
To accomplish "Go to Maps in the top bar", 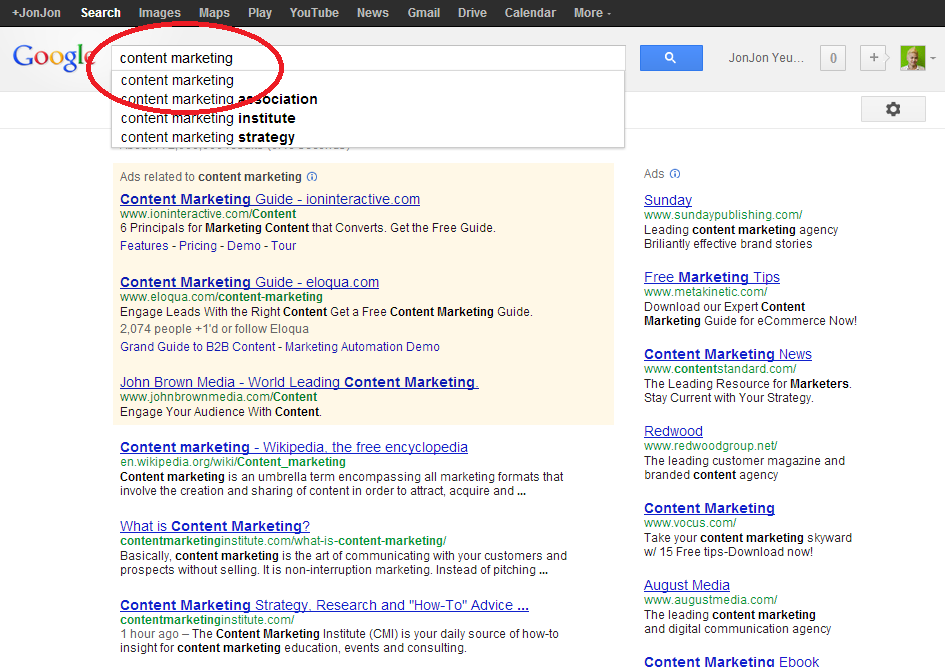I will 214,13.
